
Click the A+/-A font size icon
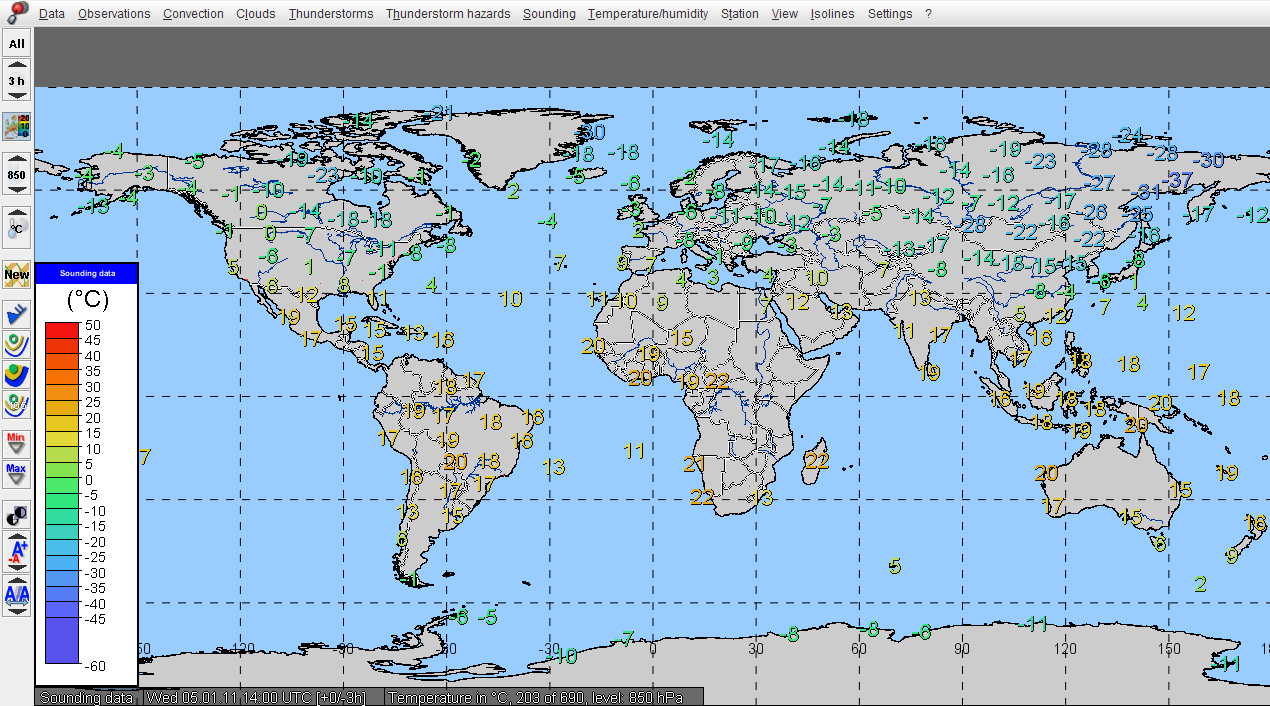pyautogui.click(x=17, y=550)
